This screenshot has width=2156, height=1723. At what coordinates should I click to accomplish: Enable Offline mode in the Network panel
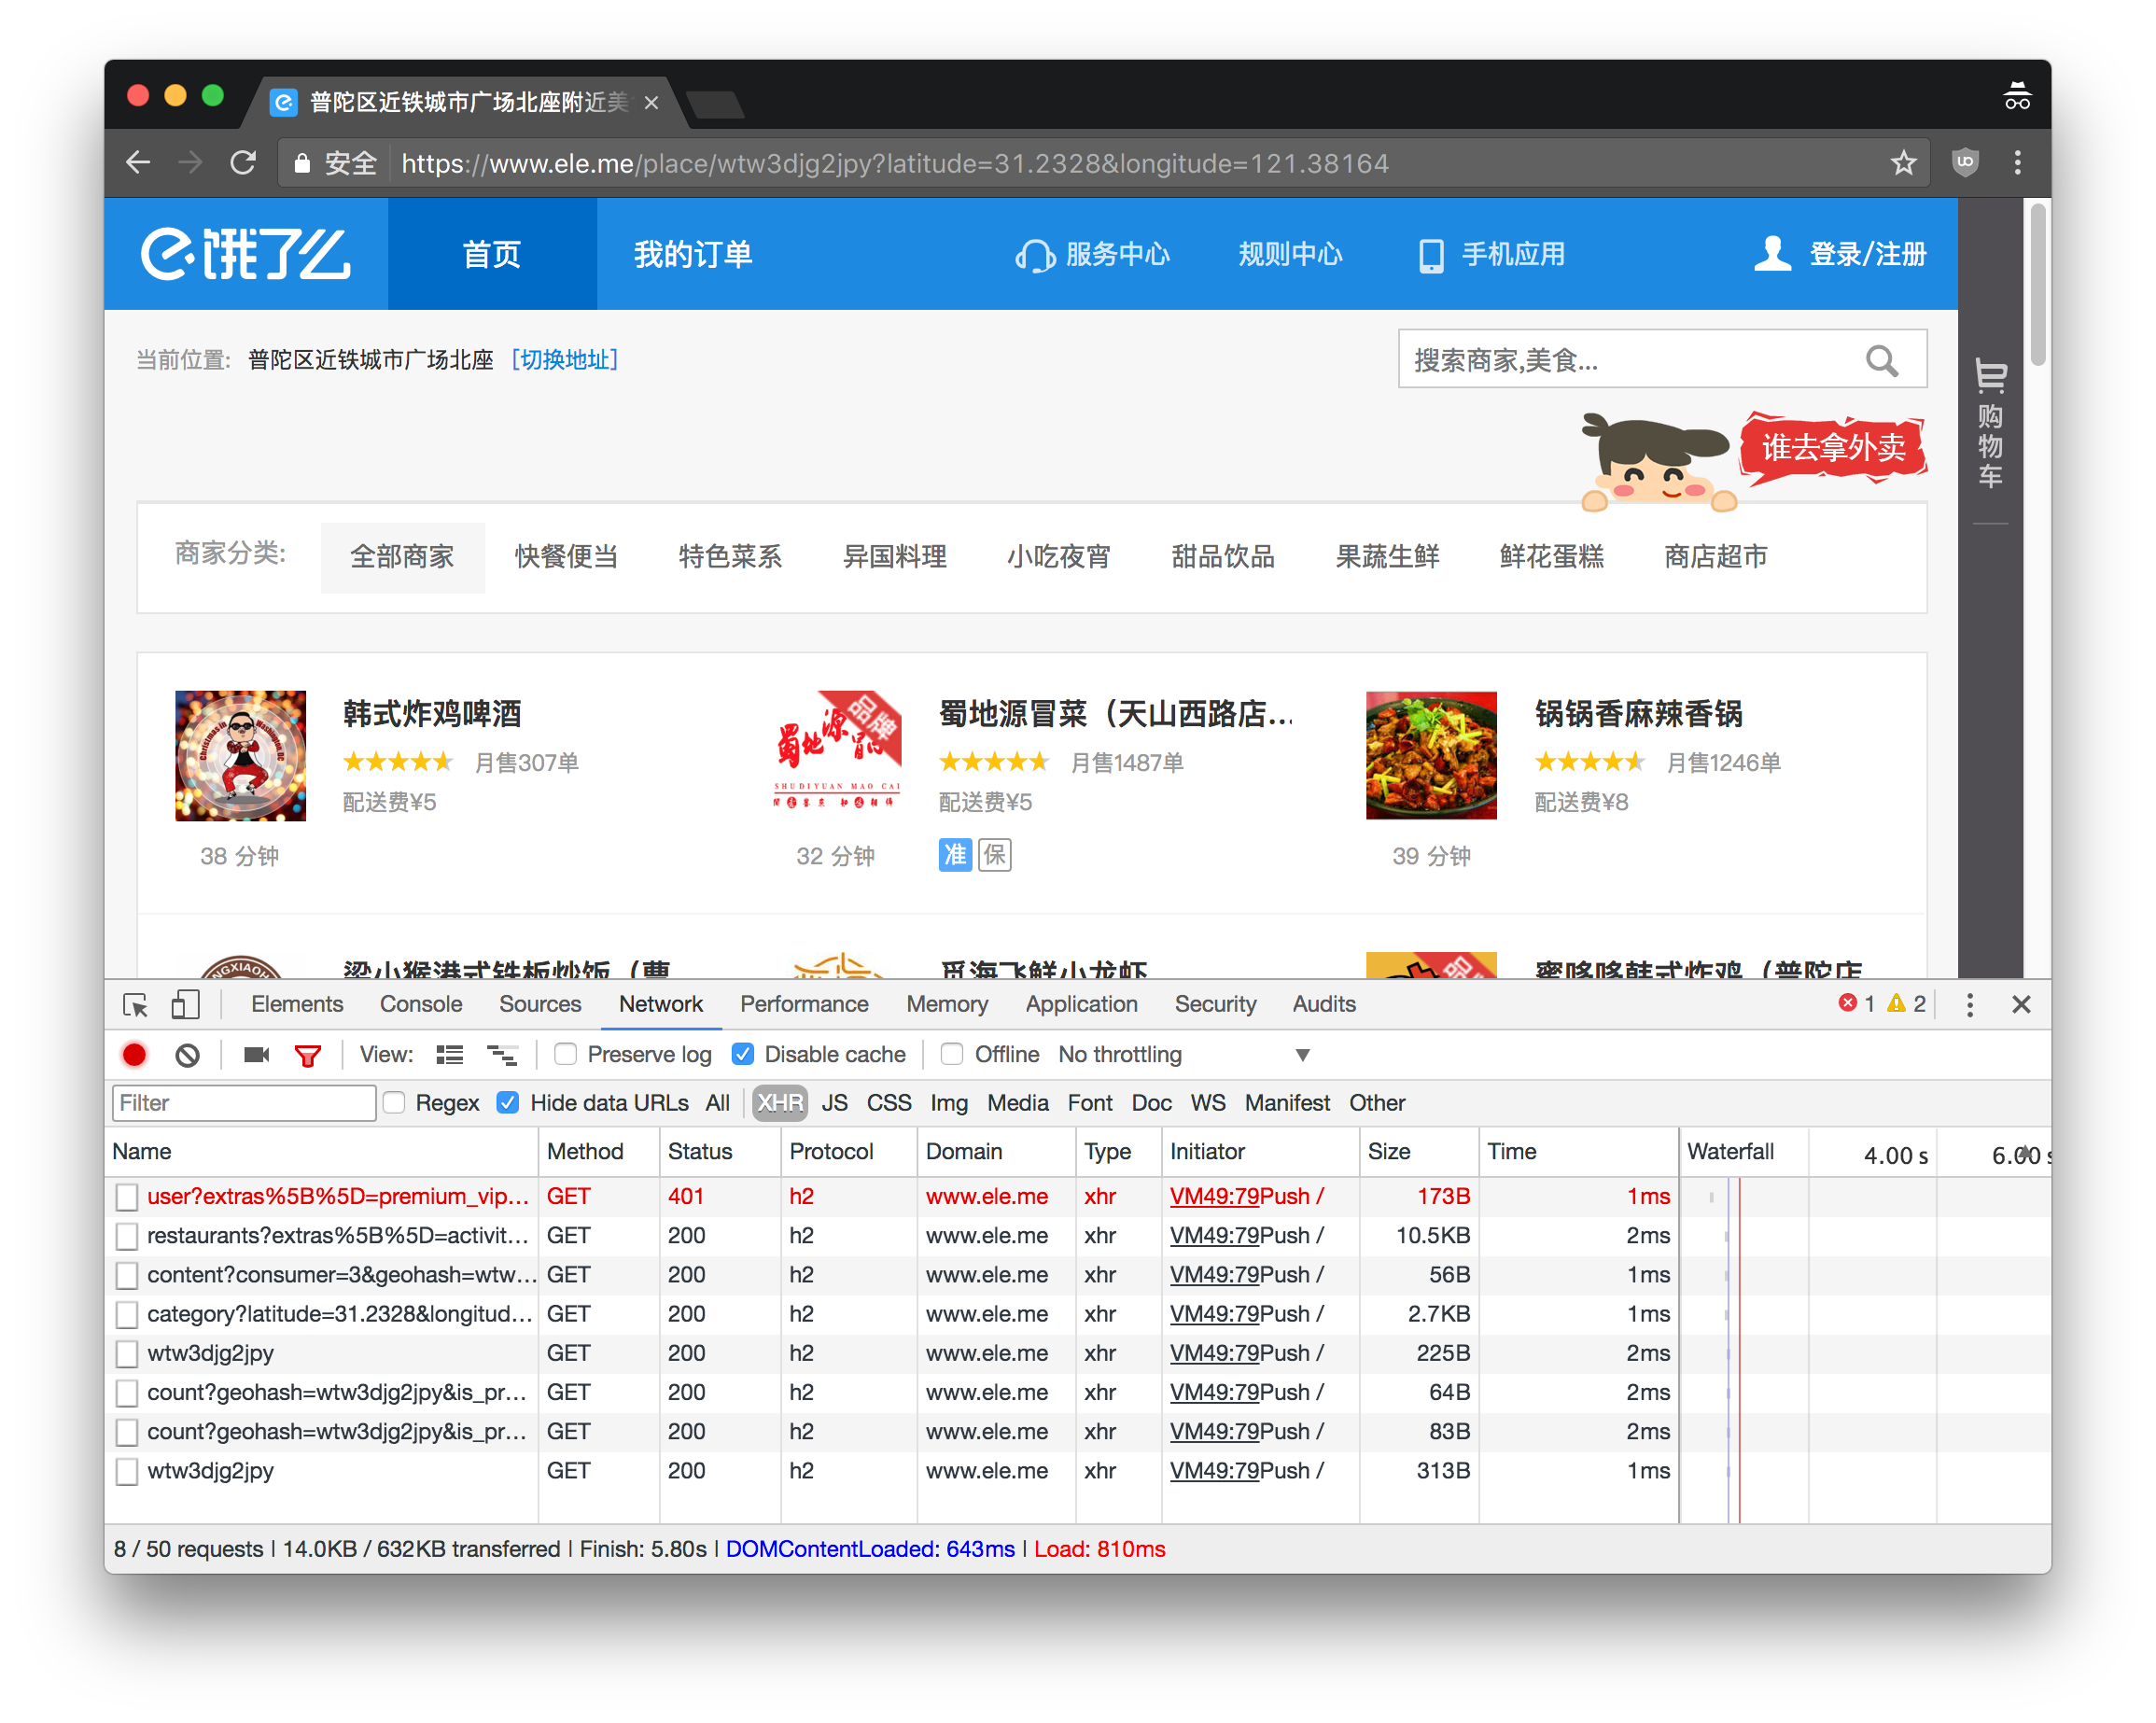pyautogui.click(x=951, y=1054)
